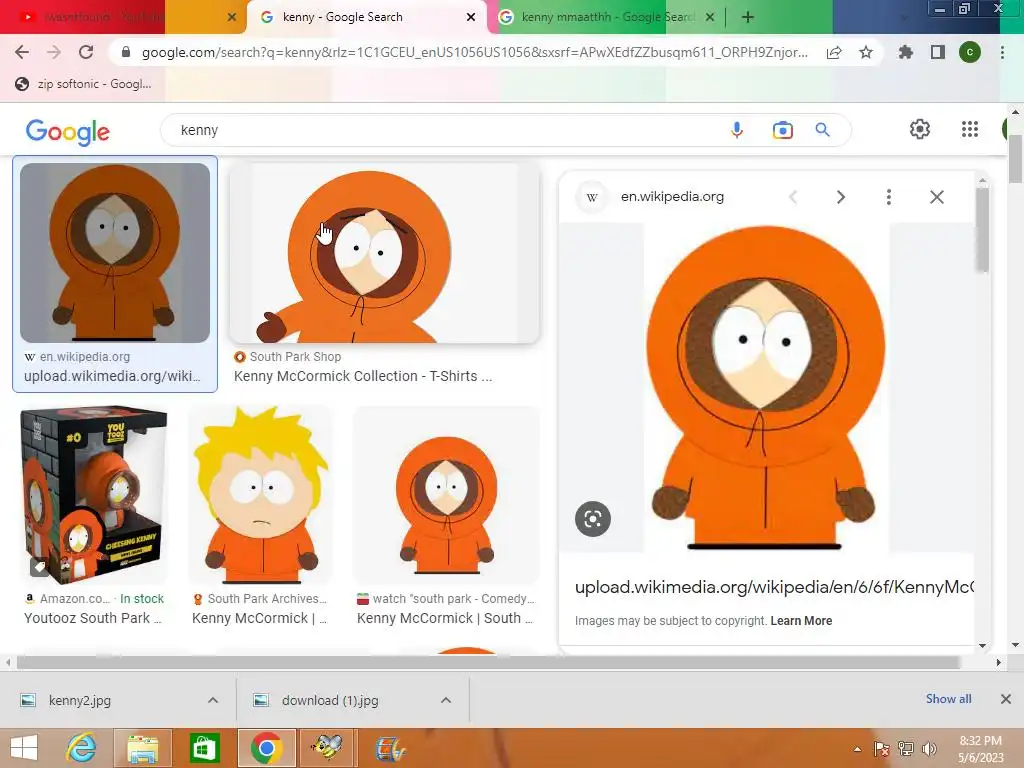The width and height of the screenshot is (1024, 768).
Task: Go back to previous page in Chrome
Action: pos(22,52)
